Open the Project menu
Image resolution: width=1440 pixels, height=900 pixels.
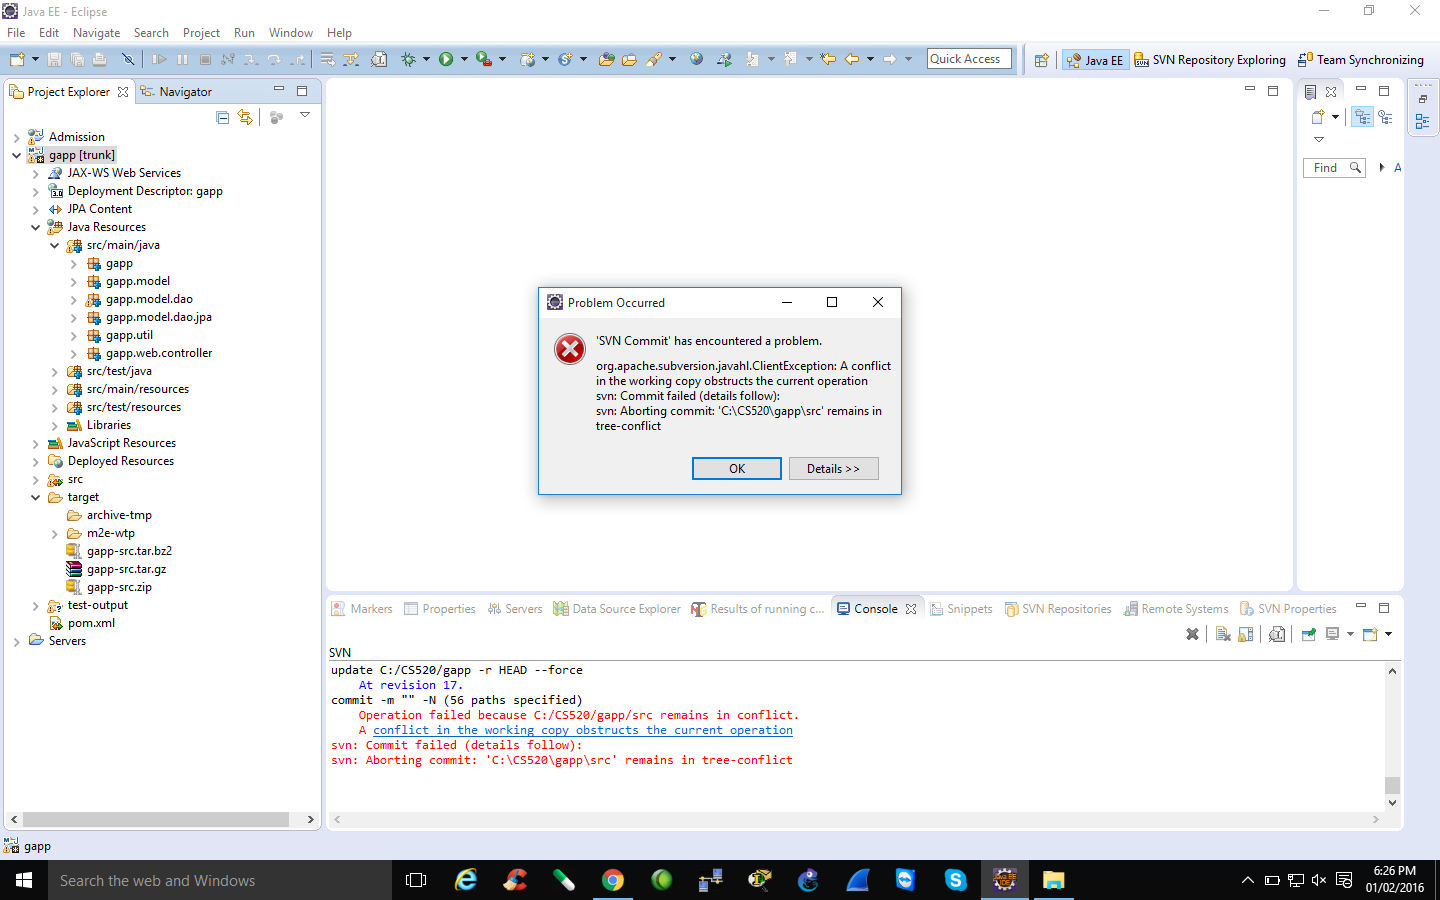tap(201, 33)
